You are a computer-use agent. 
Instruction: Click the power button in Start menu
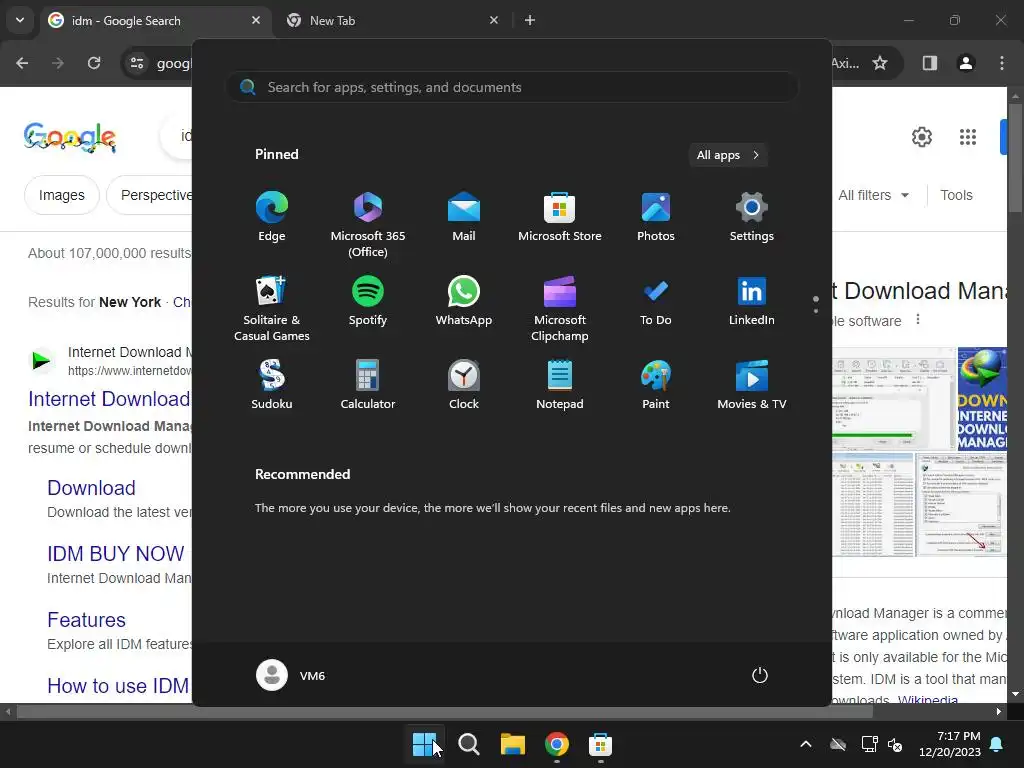click(x=760, y=675)
